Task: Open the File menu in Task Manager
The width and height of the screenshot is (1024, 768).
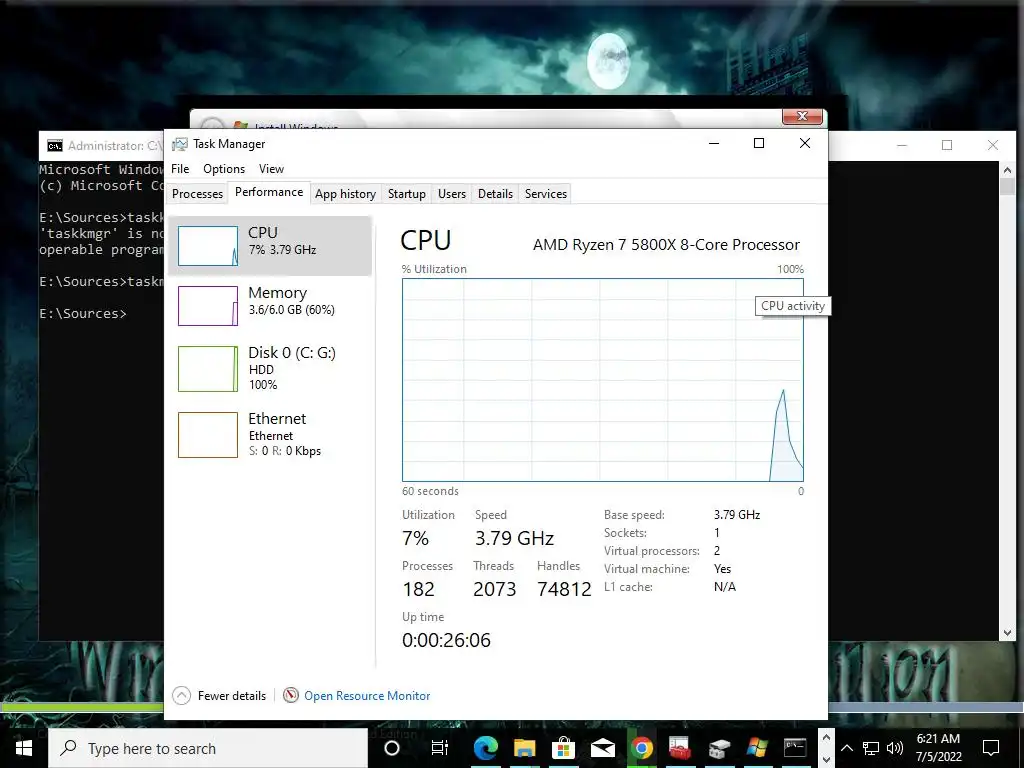Action: (x=180, y=168)
